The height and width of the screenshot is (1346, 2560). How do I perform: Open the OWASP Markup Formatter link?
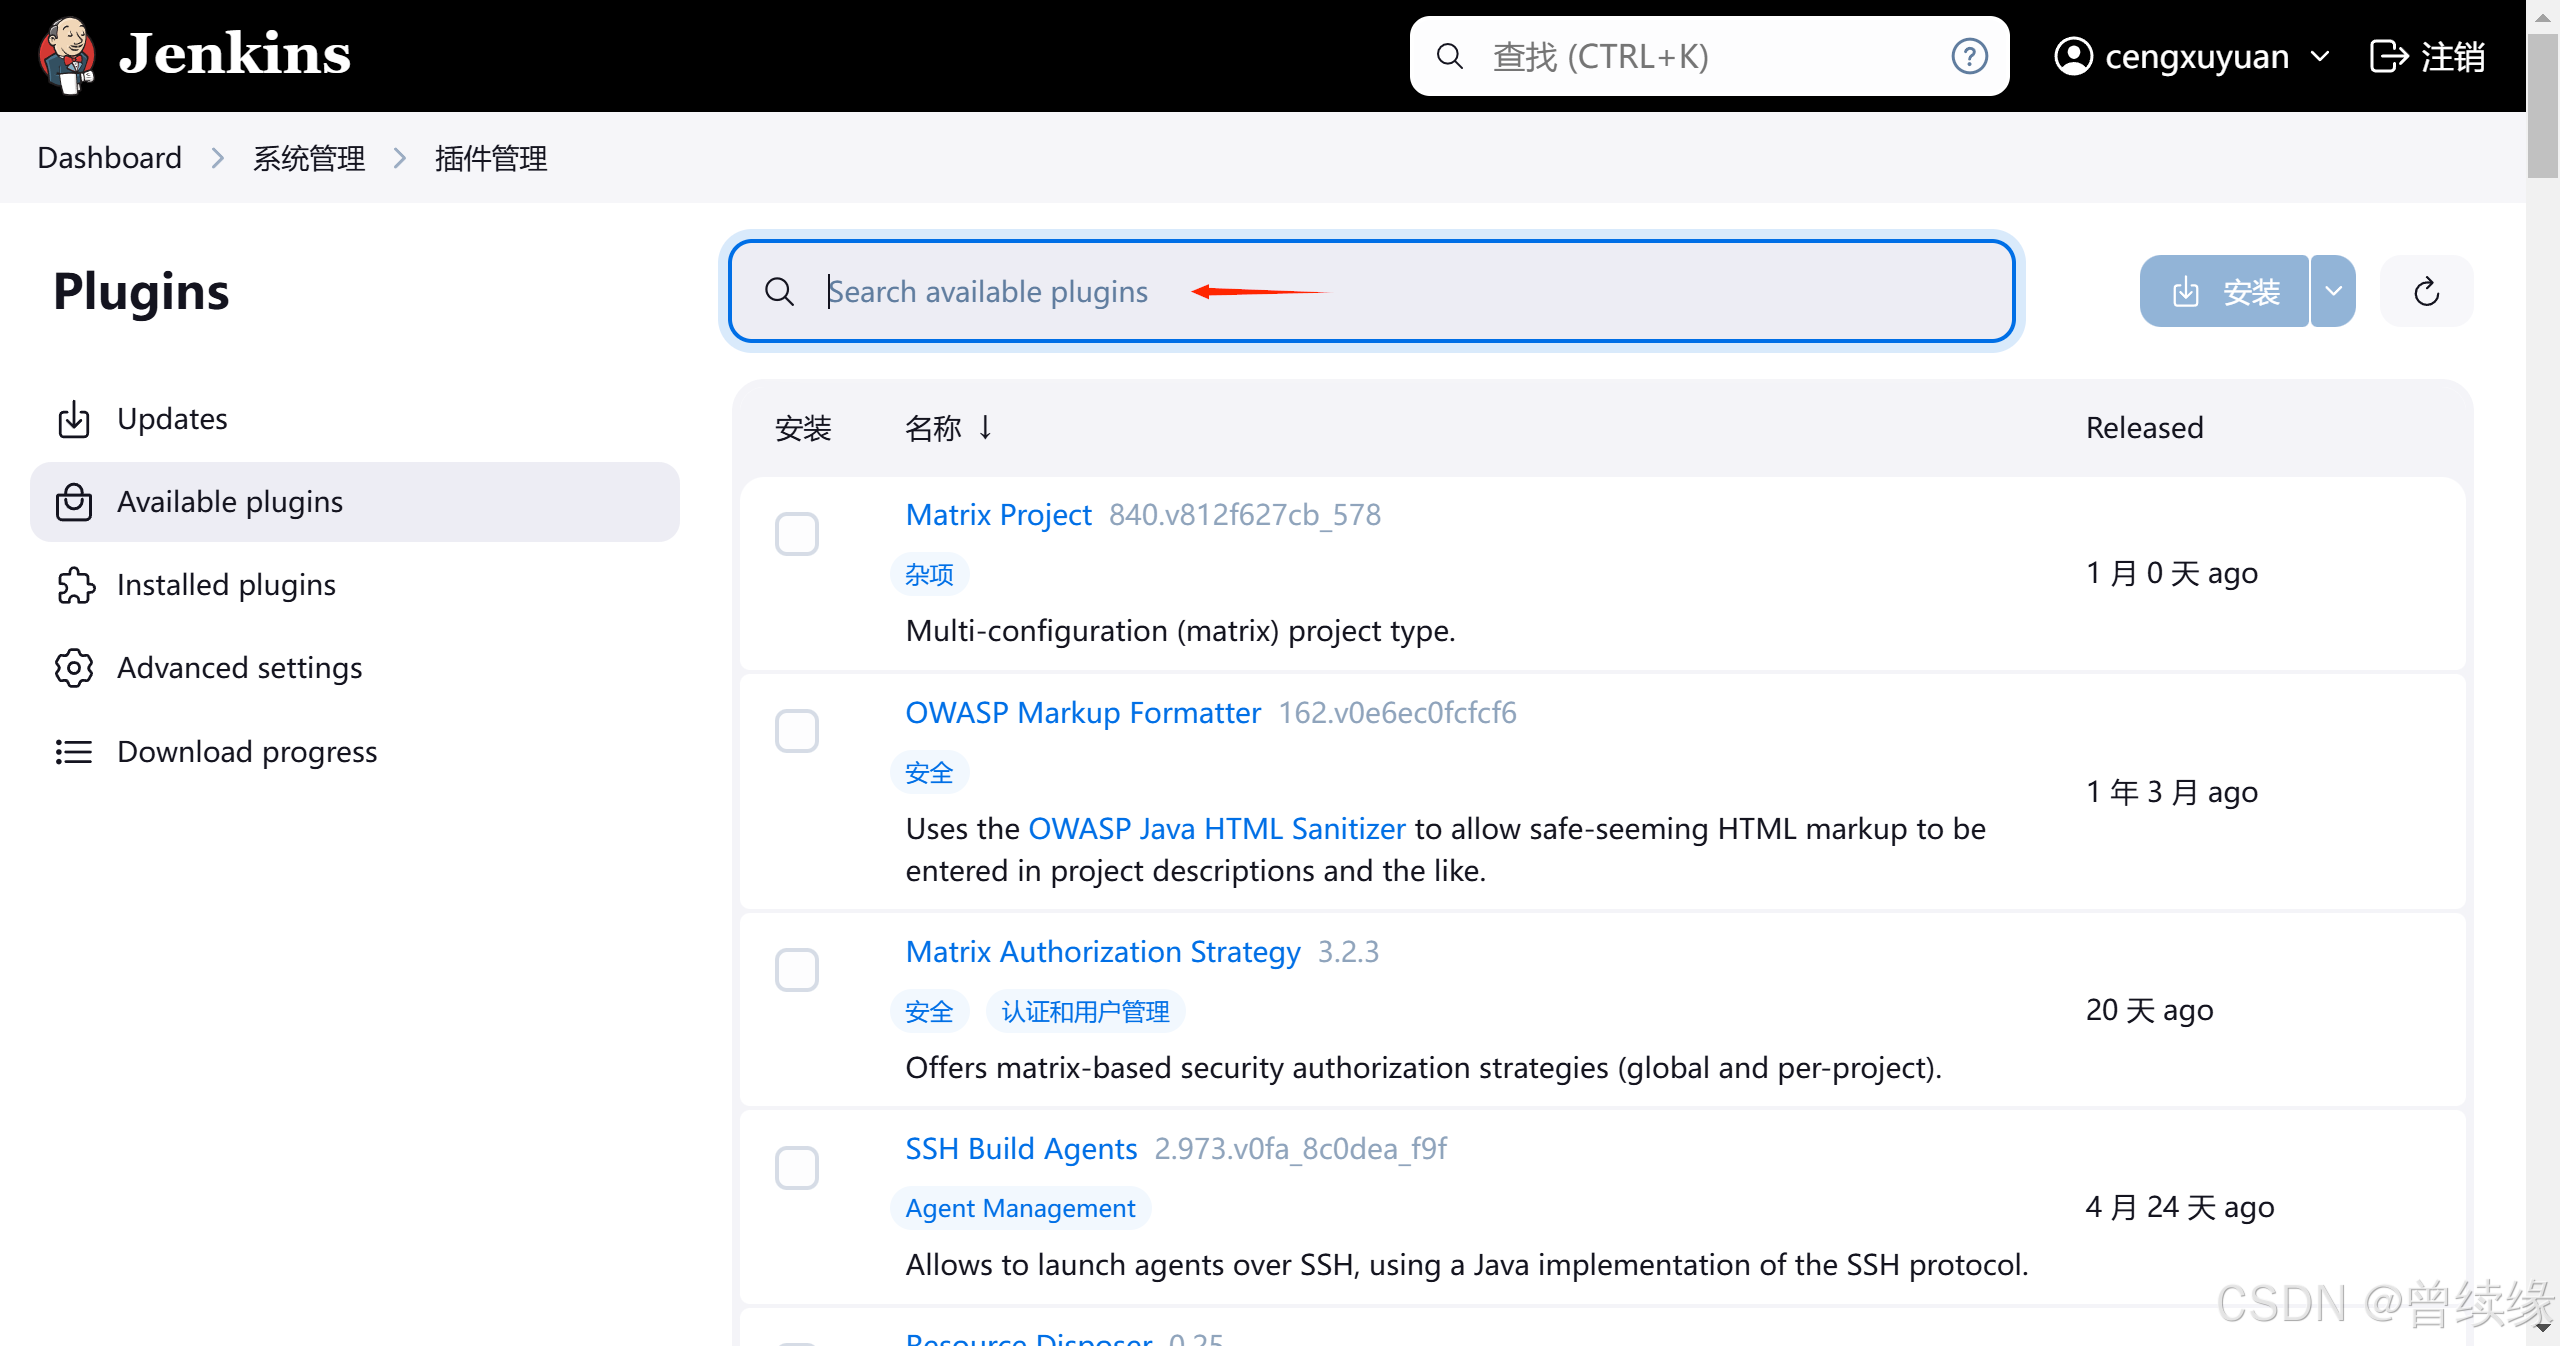coord(1083,712)
